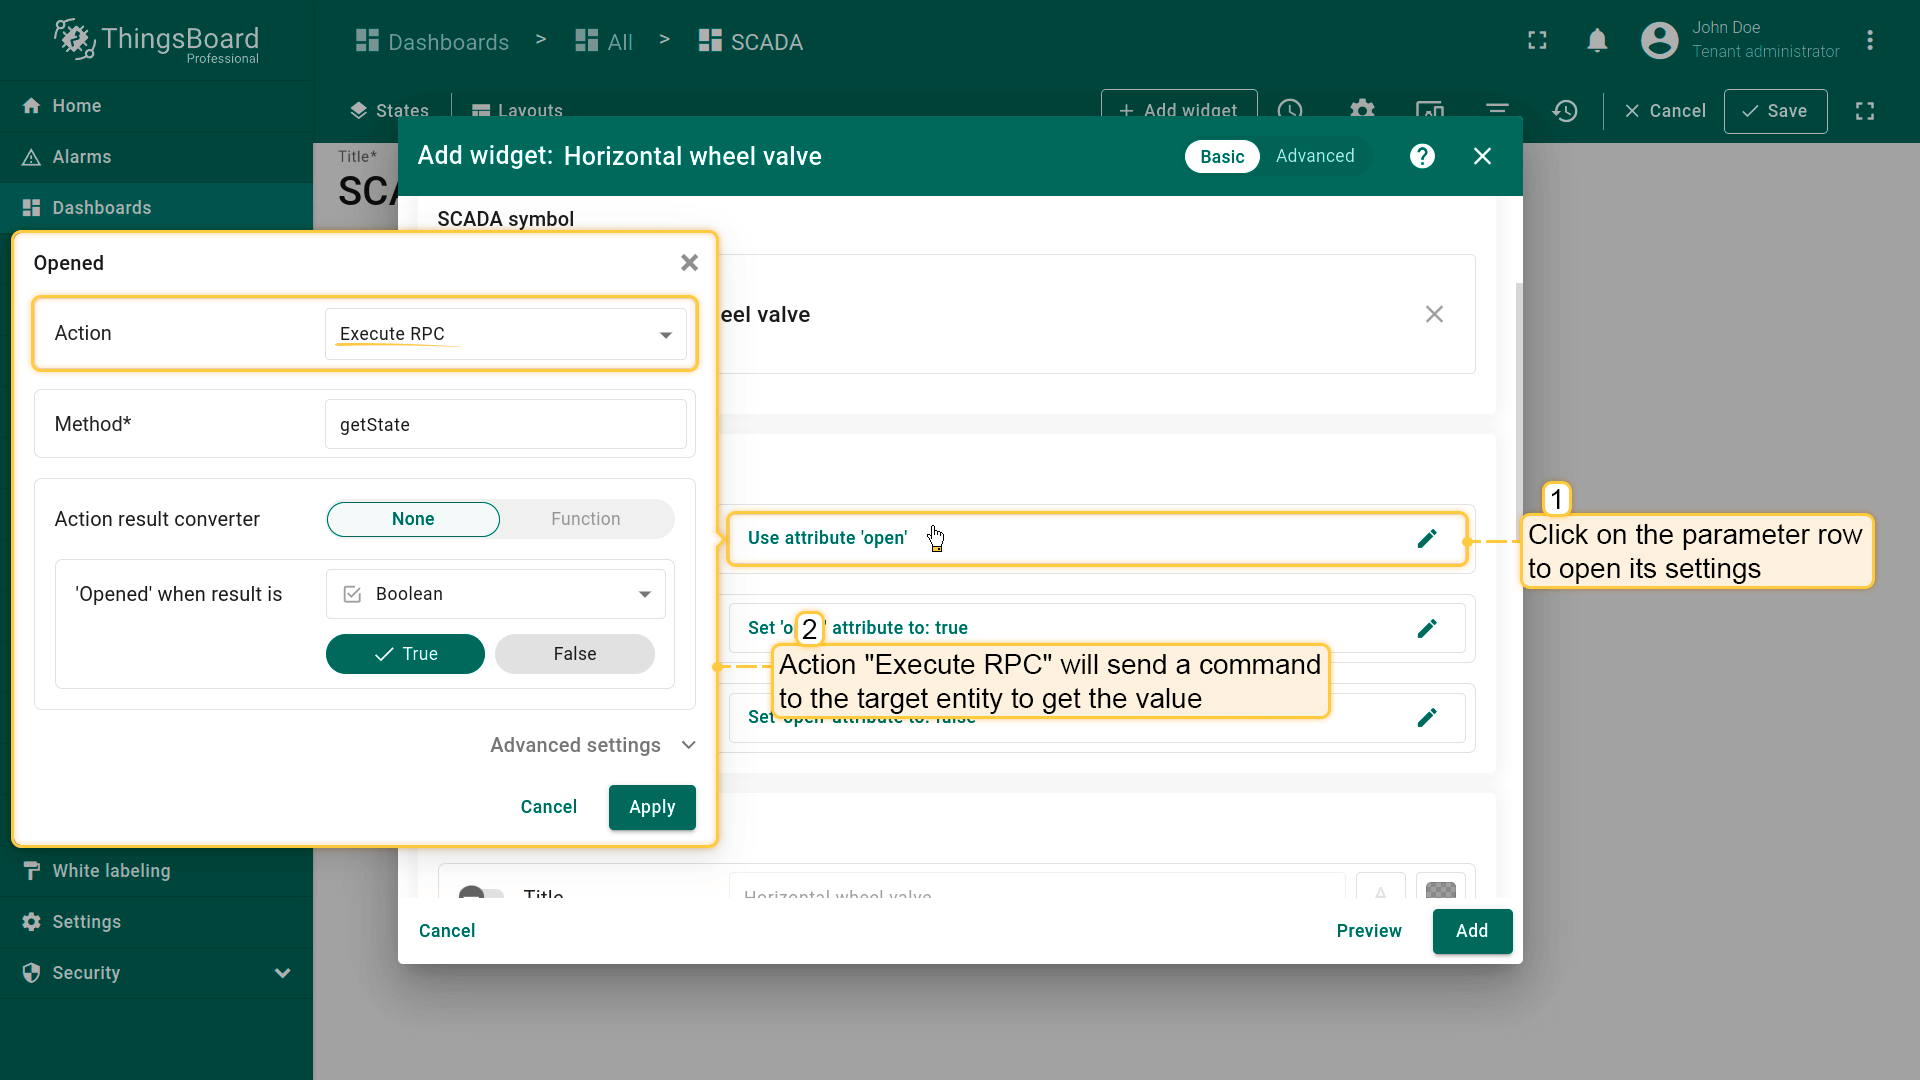
Task: Click pencil icon for 'attribute to: true' row
Action: (x=1427, y=628)
